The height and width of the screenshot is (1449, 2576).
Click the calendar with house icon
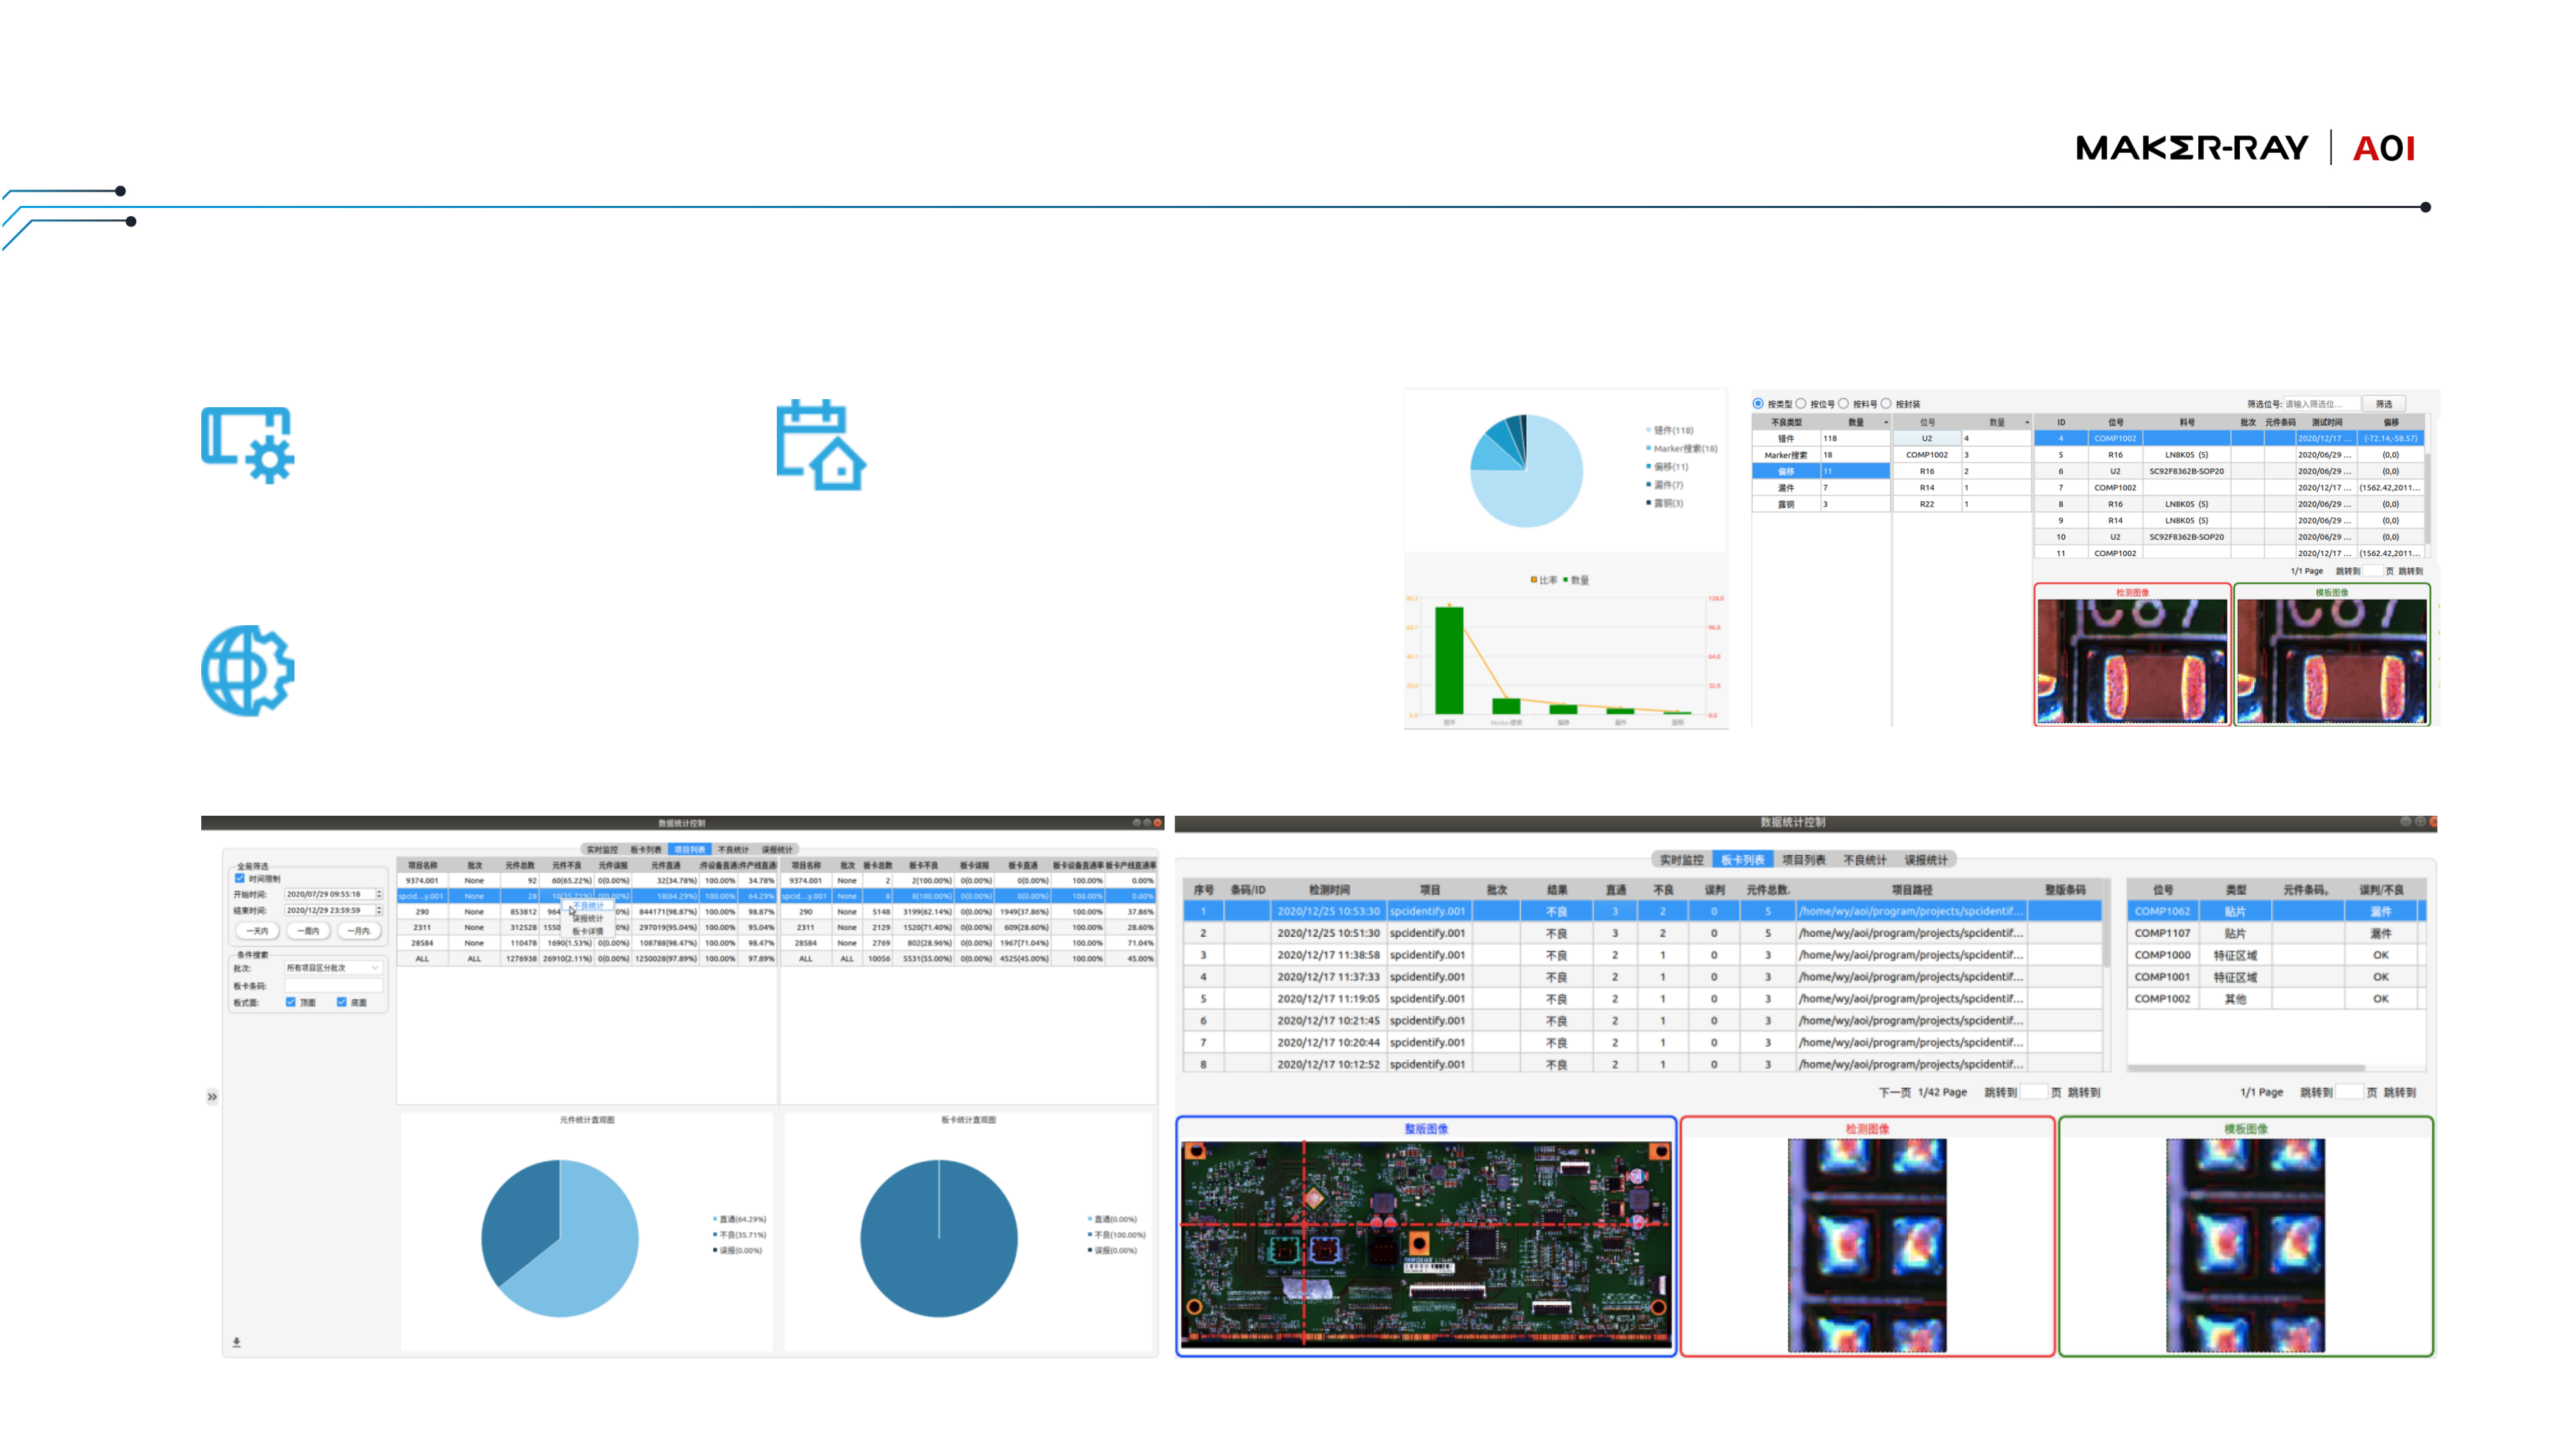pos(820,445)
